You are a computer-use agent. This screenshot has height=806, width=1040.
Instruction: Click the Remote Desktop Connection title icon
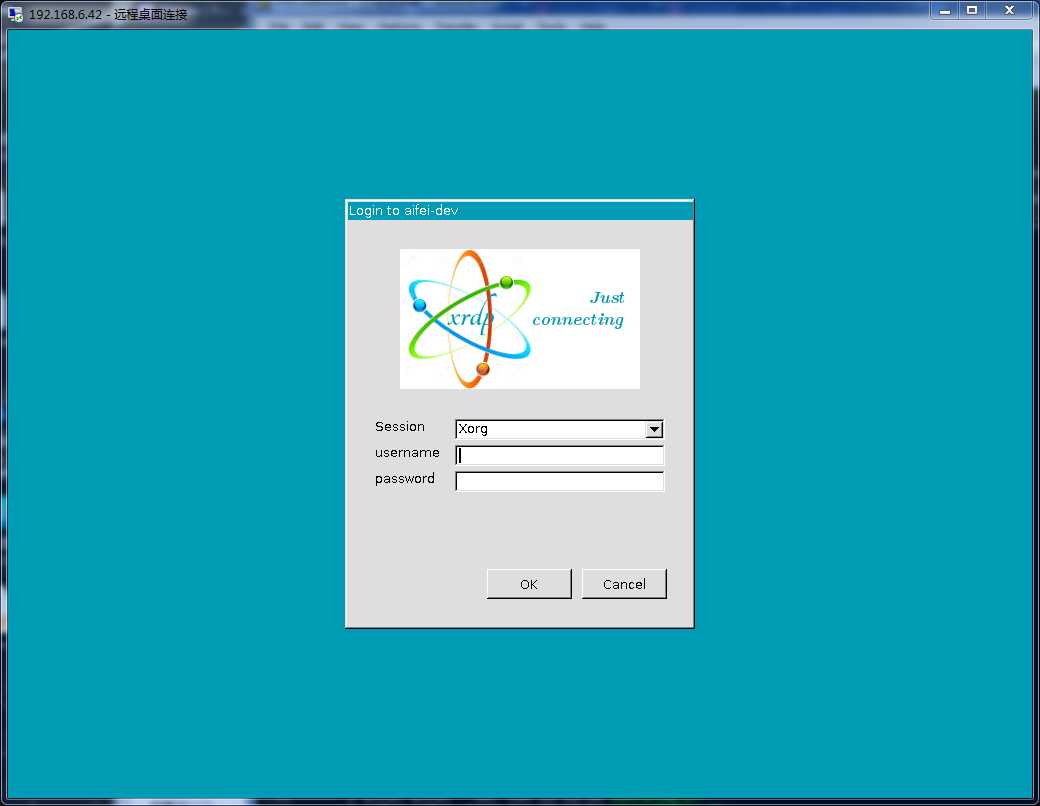15,14
